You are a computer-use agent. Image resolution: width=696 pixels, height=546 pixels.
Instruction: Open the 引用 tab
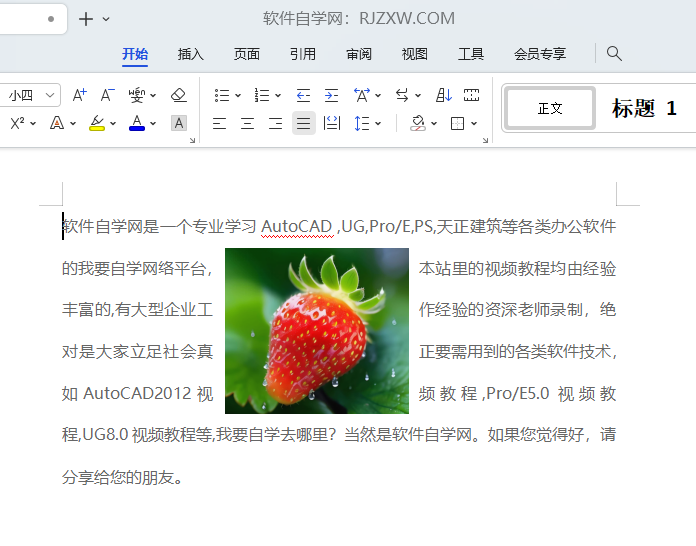point(303,54)
